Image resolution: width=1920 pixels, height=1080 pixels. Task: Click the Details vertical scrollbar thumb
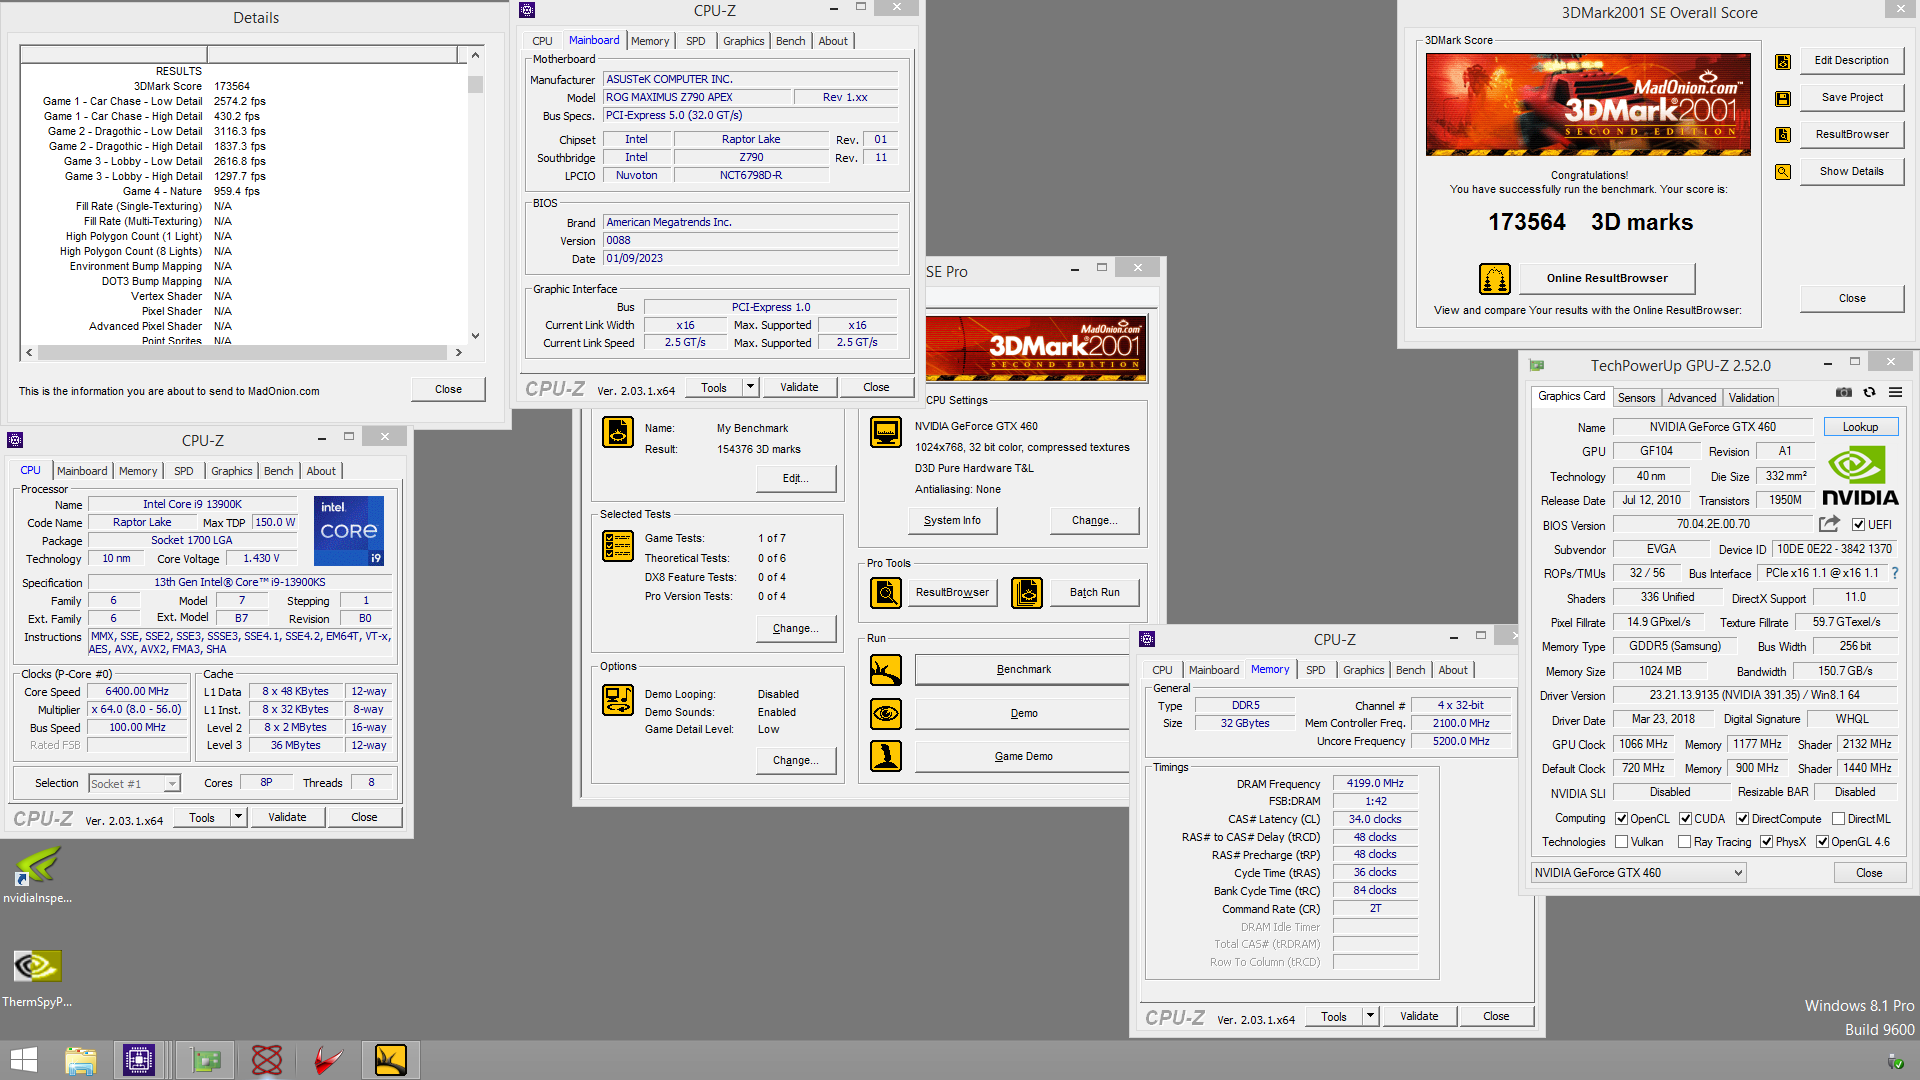click(x=476, y=84)
